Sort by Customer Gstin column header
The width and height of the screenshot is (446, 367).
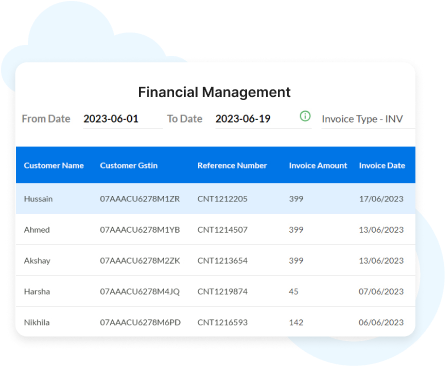(x=129, y=165)
